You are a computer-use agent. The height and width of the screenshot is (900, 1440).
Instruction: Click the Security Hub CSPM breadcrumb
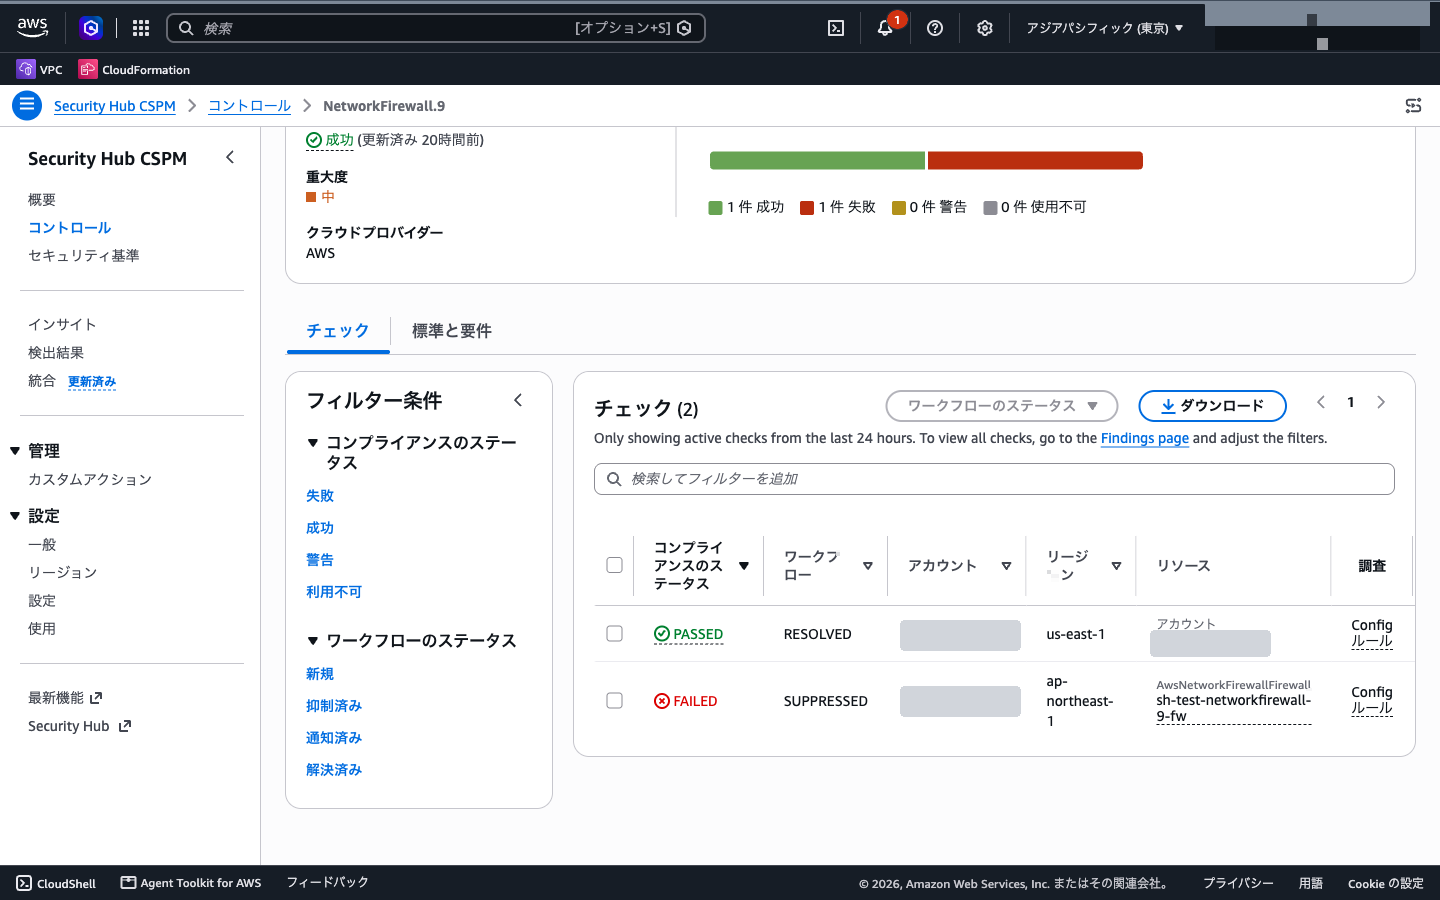115,106
